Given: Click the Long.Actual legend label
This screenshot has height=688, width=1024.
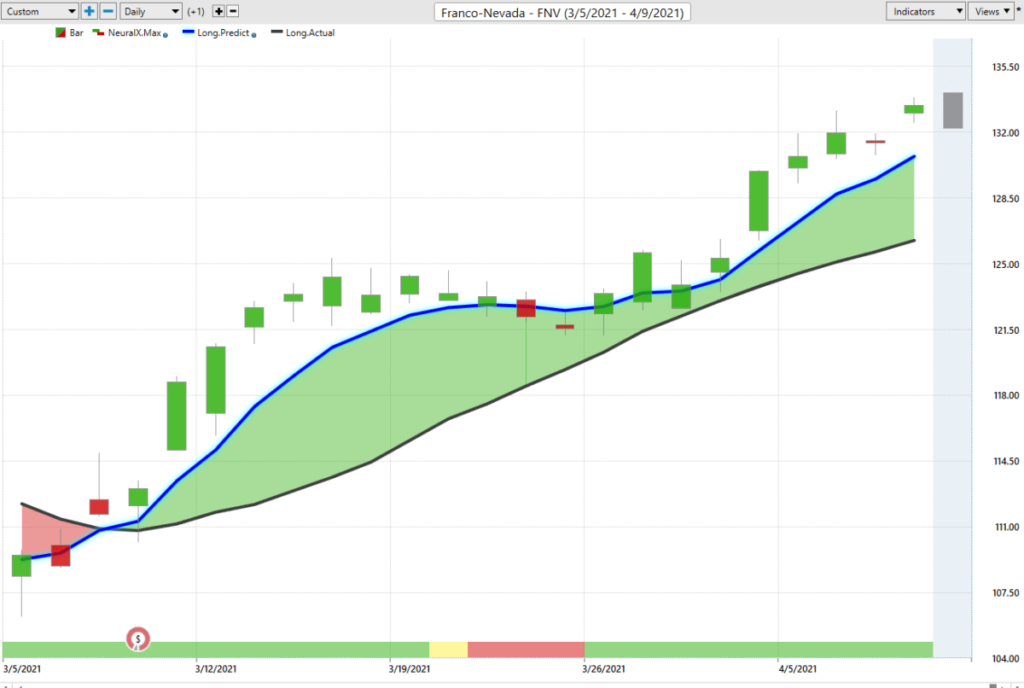Looking at the screenshot, I should coord(310,33).
